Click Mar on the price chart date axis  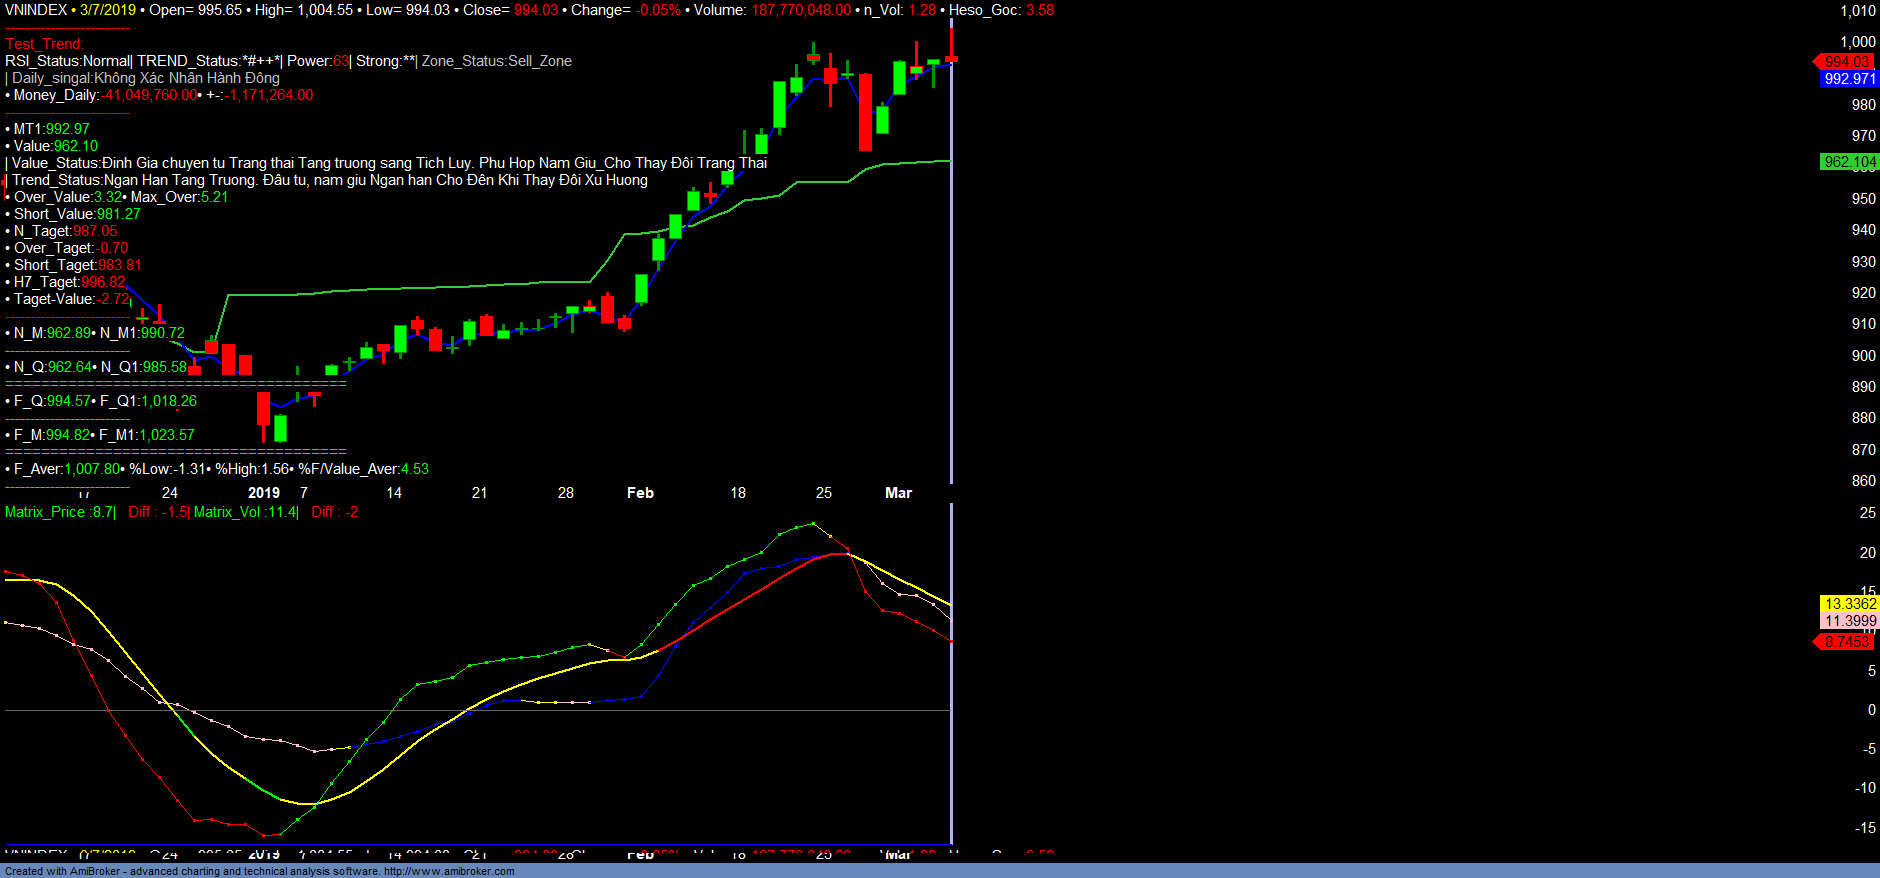(x=898, y=493)
